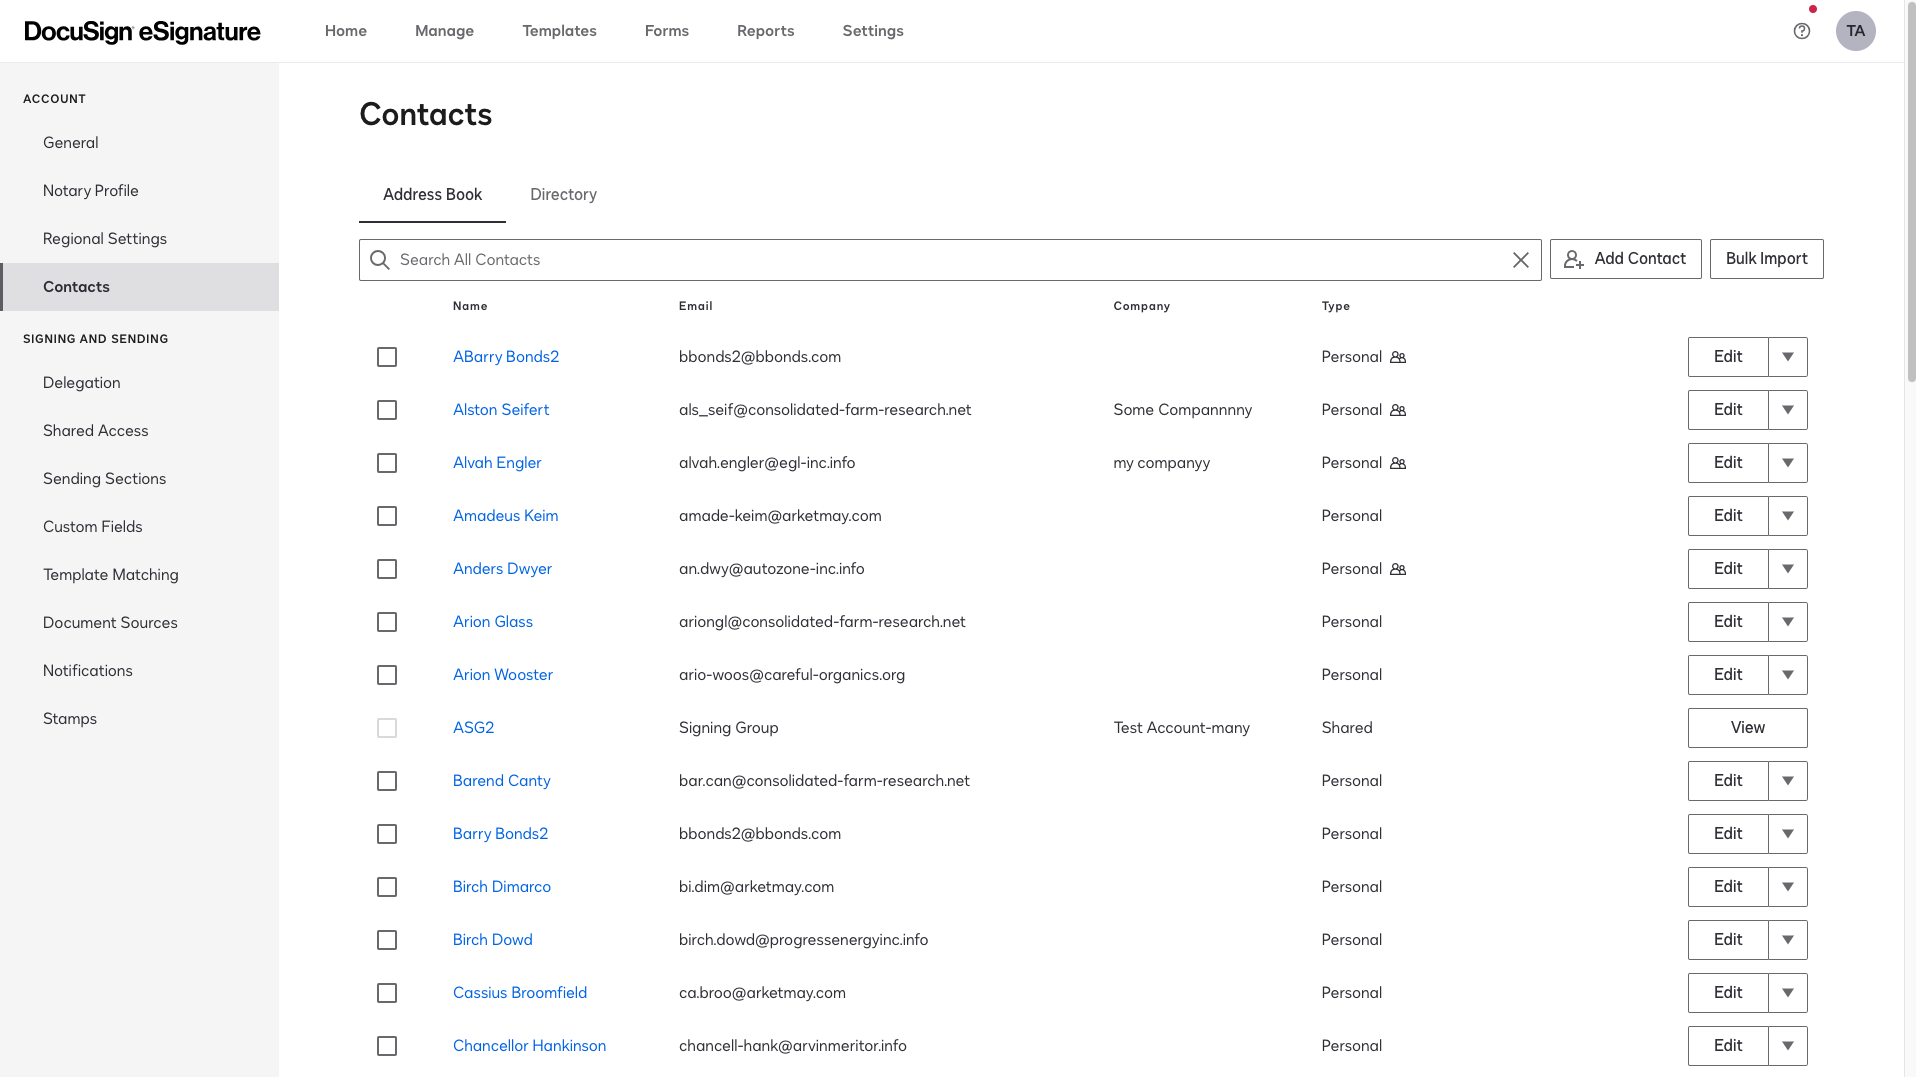This screenshot has width=1916, height=1077.
Task: Click the shared people icon in Alston Seifert row
Action: 1398,410
